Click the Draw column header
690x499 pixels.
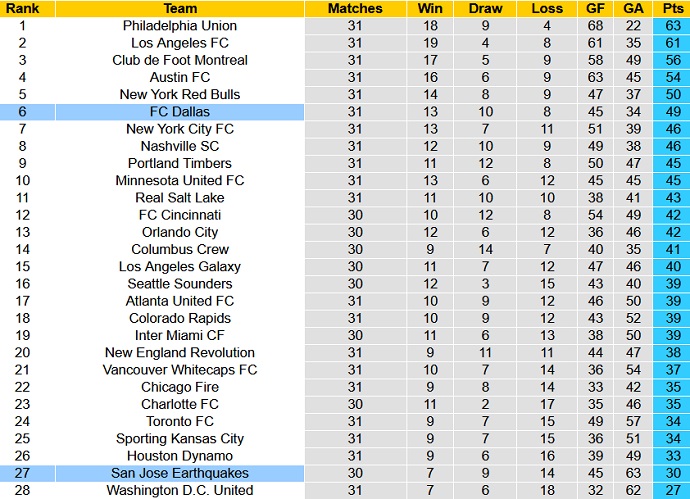485,8
